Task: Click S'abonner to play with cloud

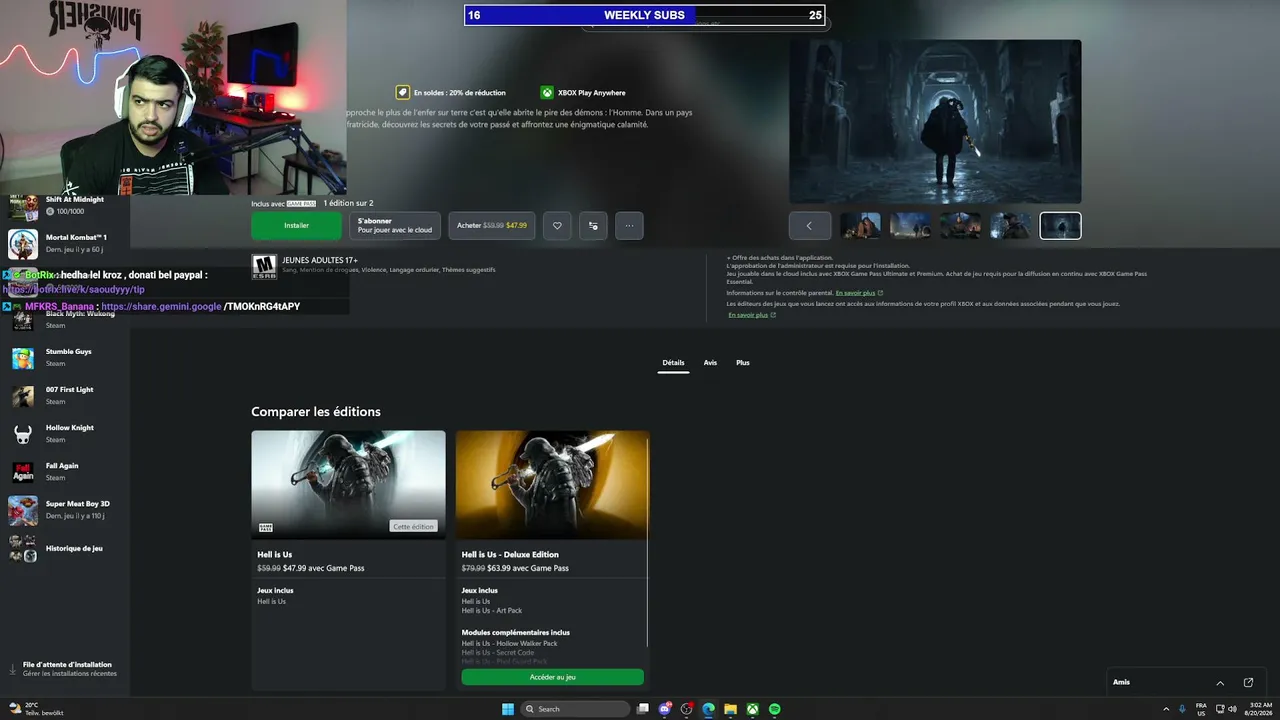Action: pos(395,226)
